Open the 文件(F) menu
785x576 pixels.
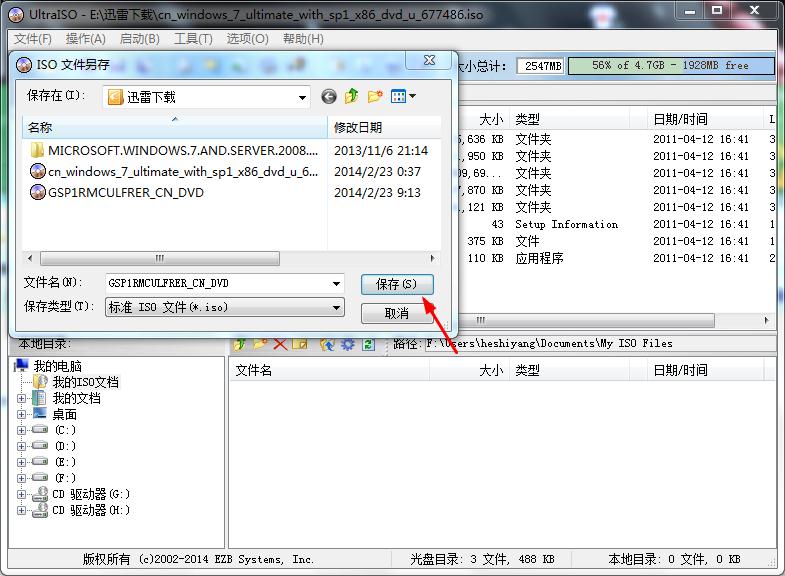33,39
